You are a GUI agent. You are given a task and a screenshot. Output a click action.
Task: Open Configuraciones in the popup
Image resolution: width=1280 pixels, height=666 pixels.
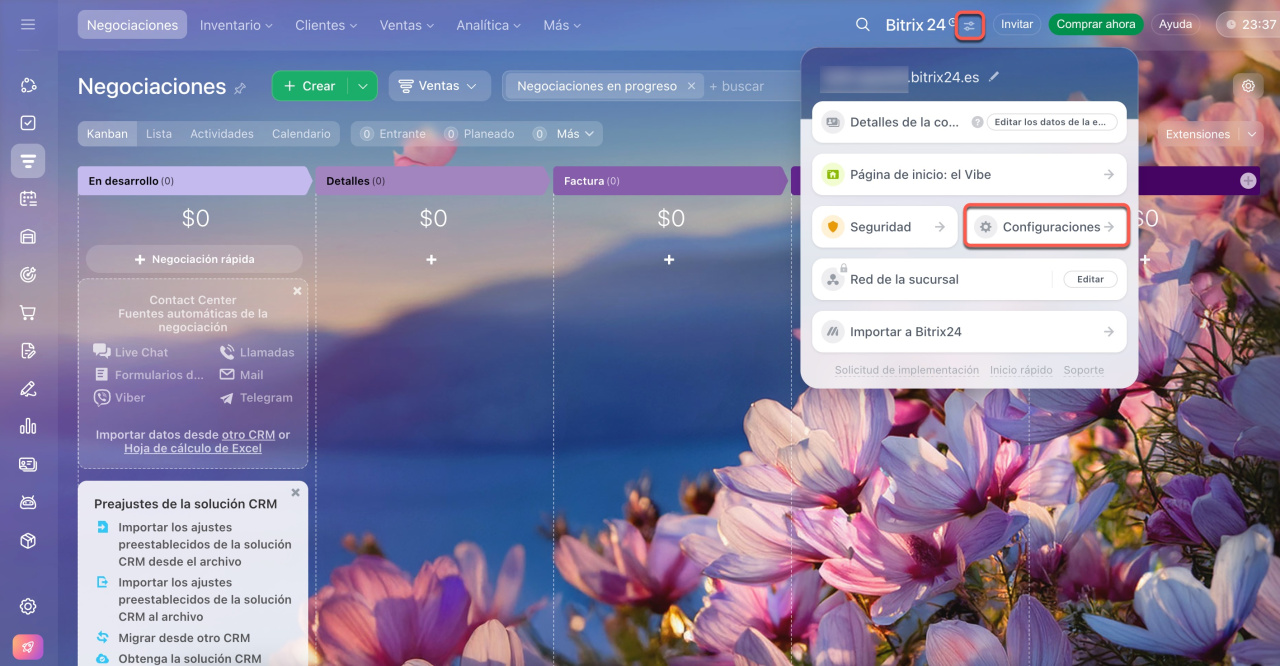coord(1046,227)
